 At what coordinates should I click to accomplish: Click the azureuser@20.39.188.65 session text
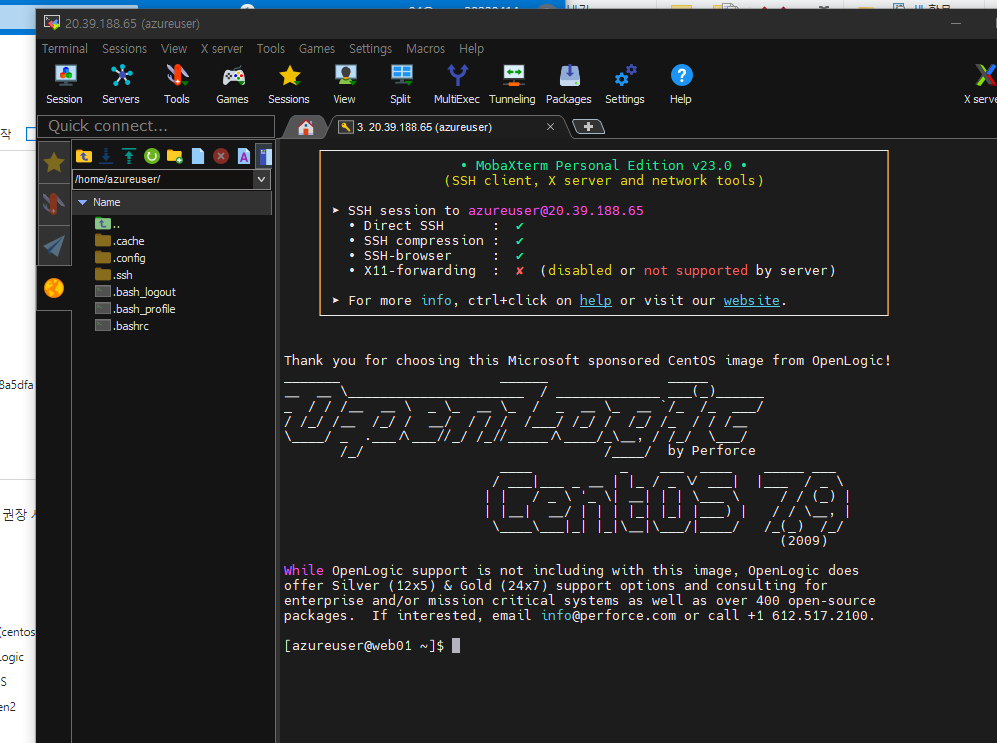[x=556, y=210]
